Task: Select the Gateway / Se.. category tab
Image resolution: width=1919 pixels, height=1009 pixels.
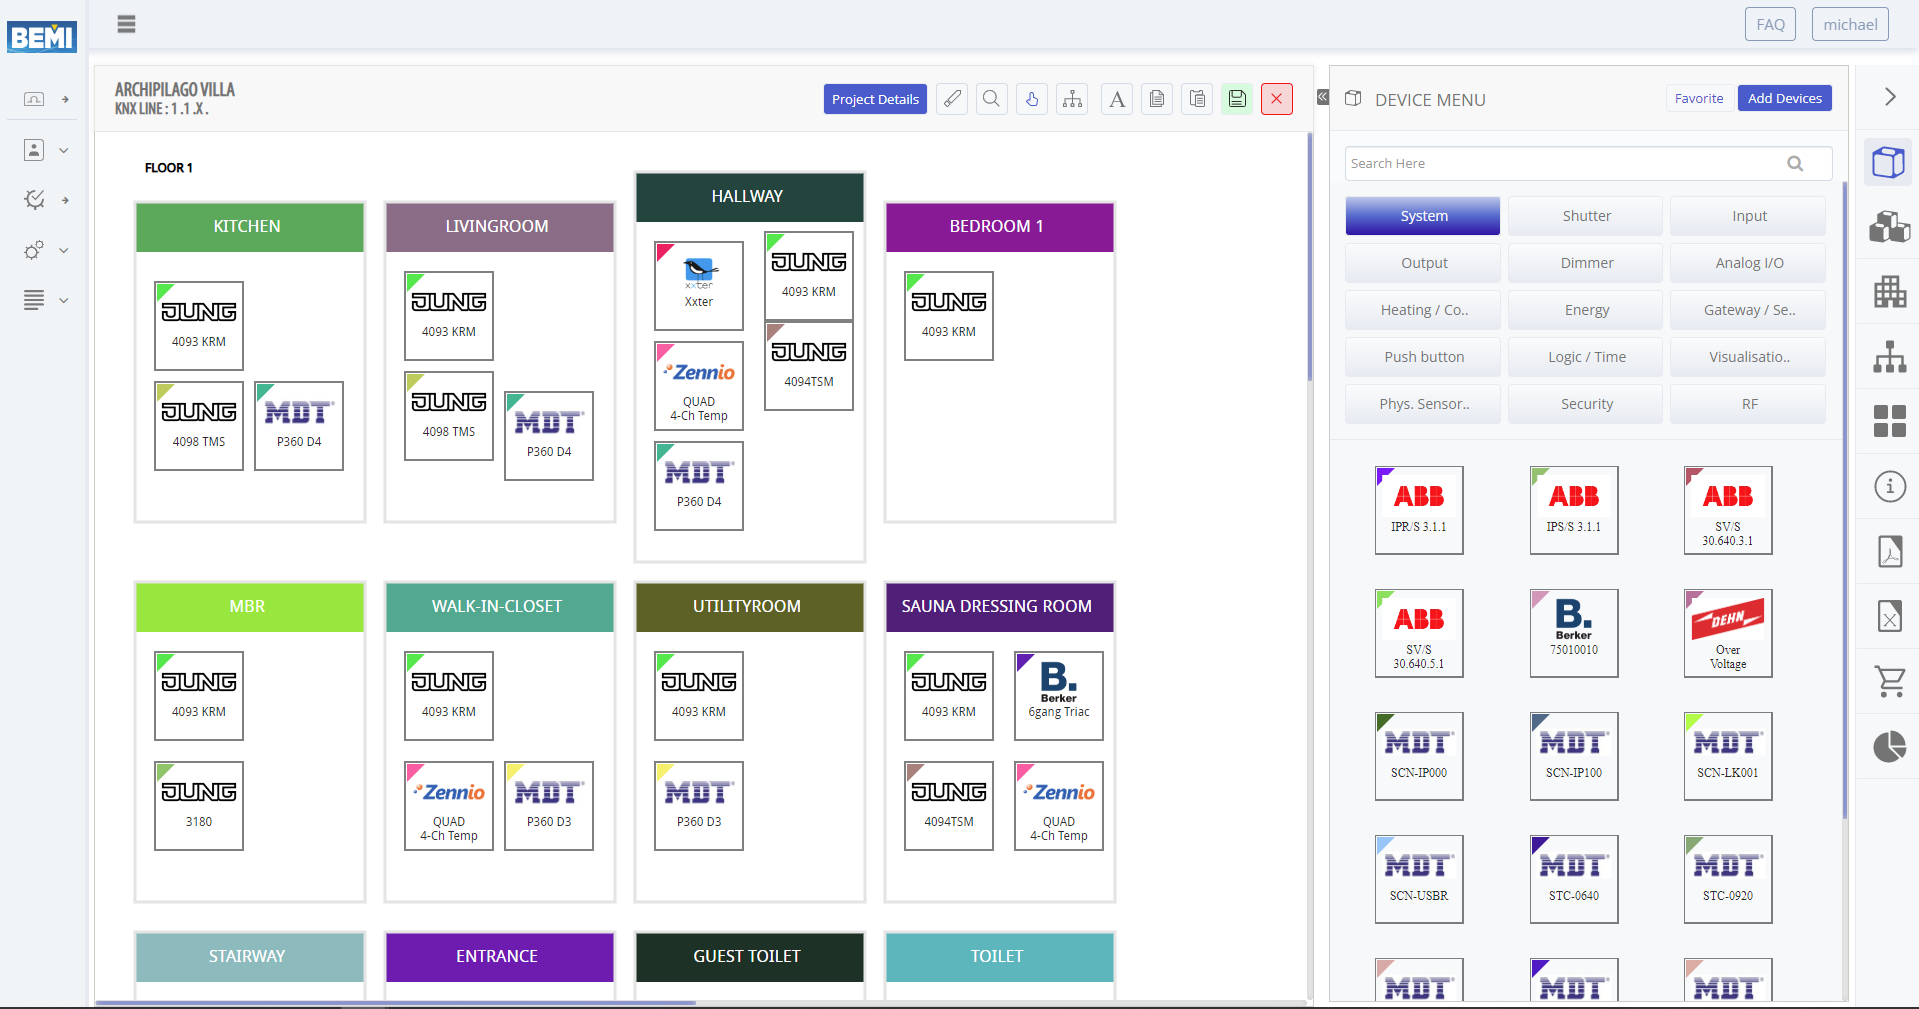Action: (1749, 310)
